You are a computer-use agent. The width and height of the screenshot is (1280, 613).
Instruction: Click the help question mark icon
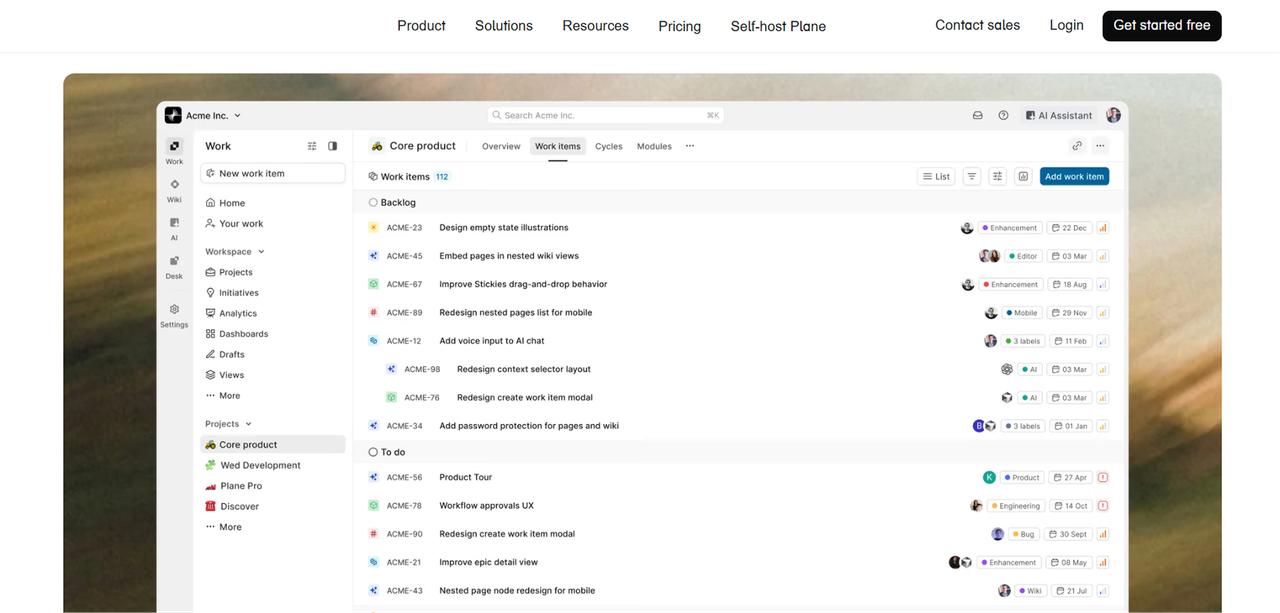(x=1003, y=116)
